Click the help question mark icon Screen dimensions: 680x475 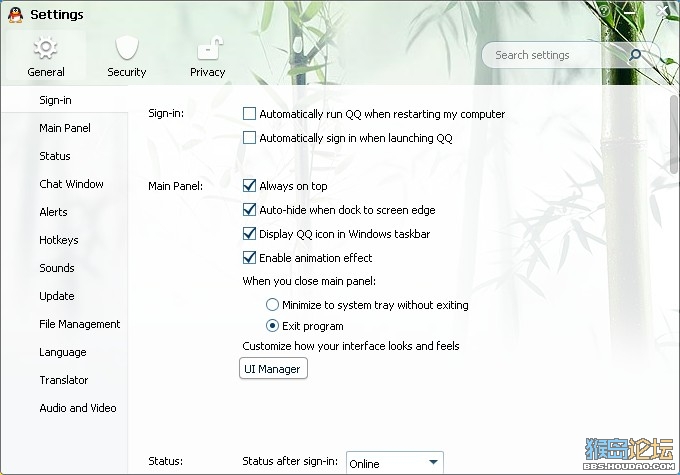click(x=605, y=10)
